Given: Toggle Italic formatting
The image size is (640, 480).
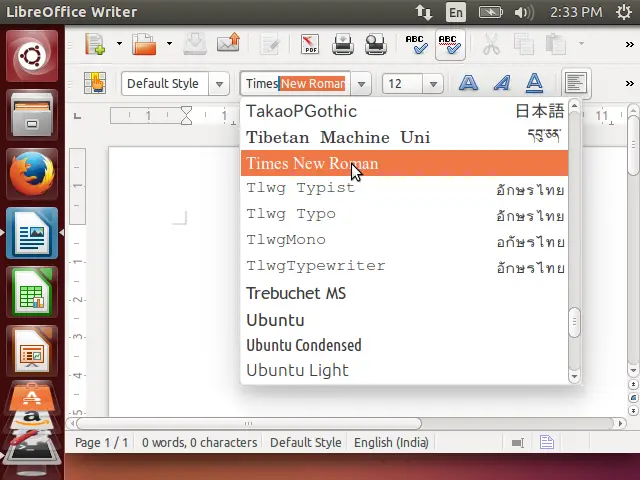Looking at the screenshot, I should pos(502,83).
